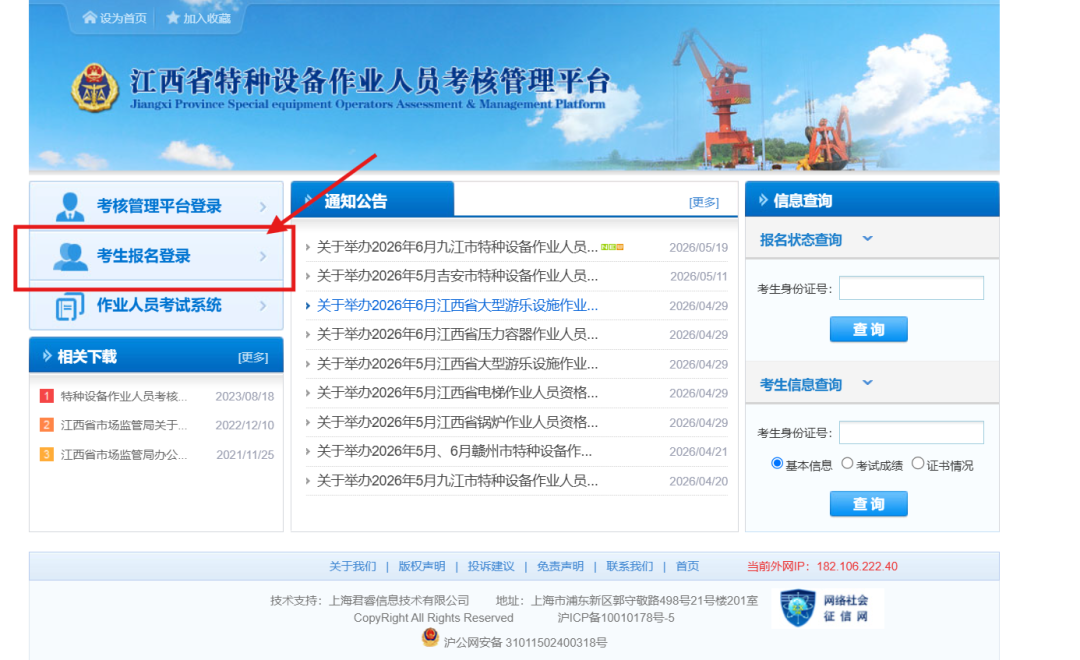The width and height of the screenshot is (1080, 660).
Task: Click the double-arrow icon beside 相关下载
Action: (47, 355)
